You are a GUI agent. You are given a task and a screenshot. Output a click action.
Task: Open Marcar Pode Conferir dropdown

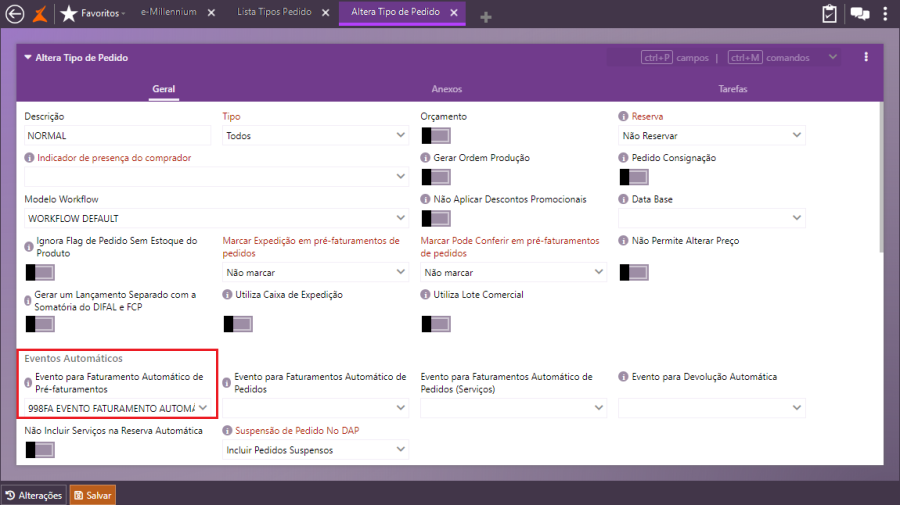pos(513,272)
